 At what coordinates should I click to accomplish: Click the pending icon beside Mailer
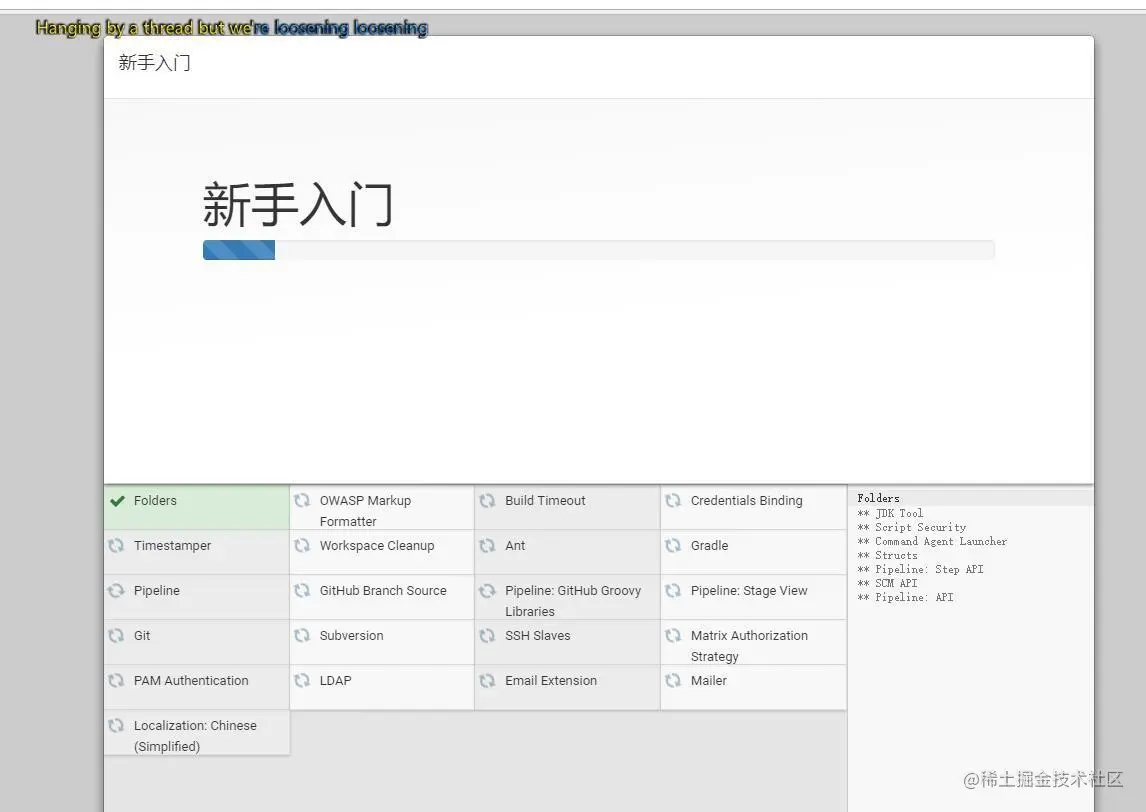(x=673, y=680)
